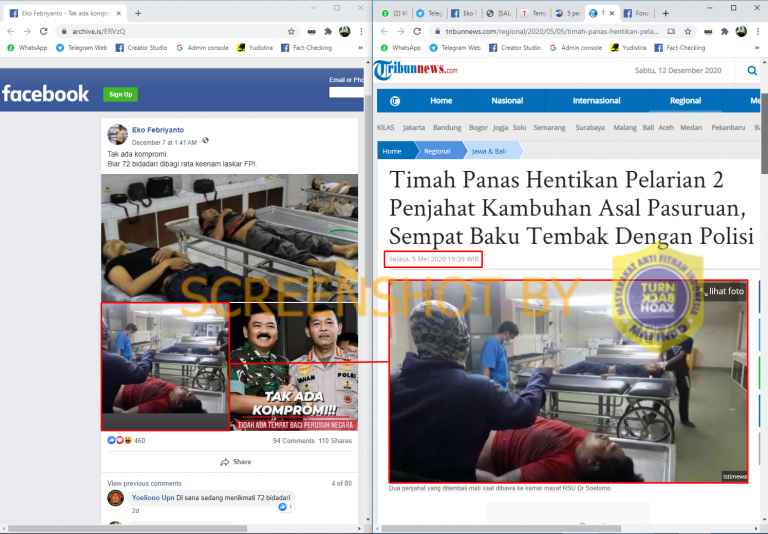This screenshot has width=768, height=534.
Task: Click the Email or Phone input field
Action: pyautogui.click(x=346, y=92)
